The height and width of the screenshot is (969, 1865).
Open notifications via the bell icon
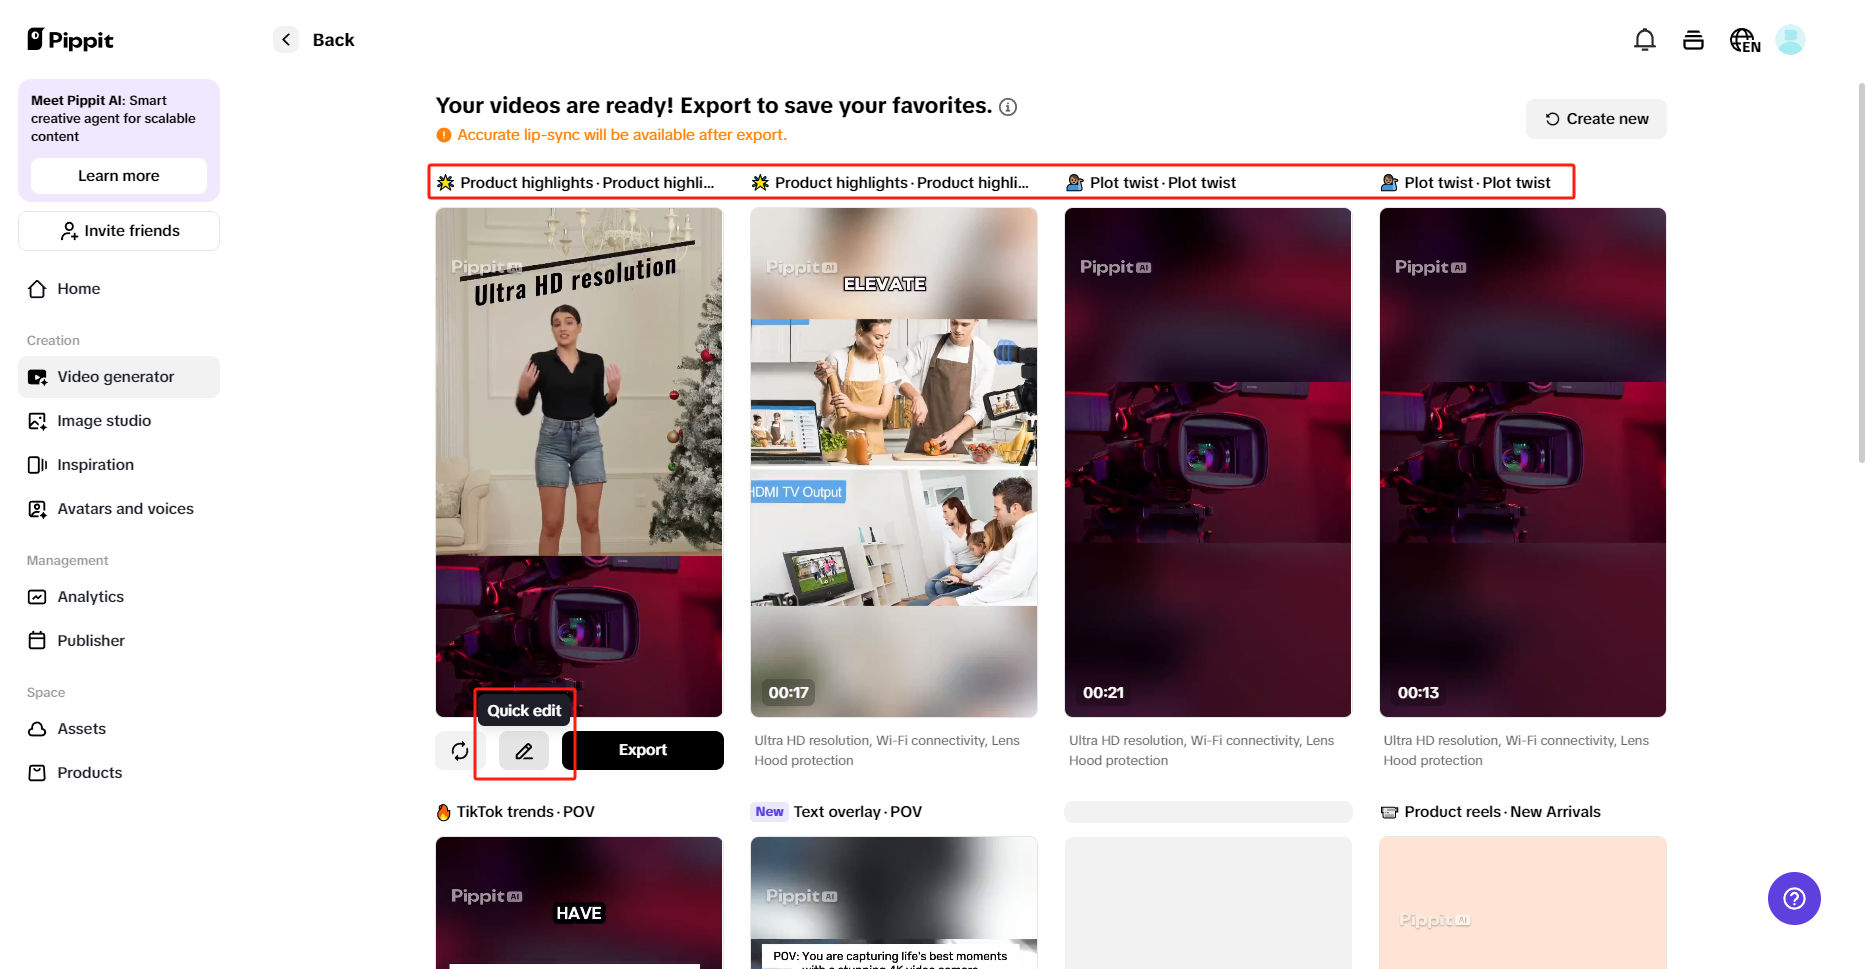1644,39
